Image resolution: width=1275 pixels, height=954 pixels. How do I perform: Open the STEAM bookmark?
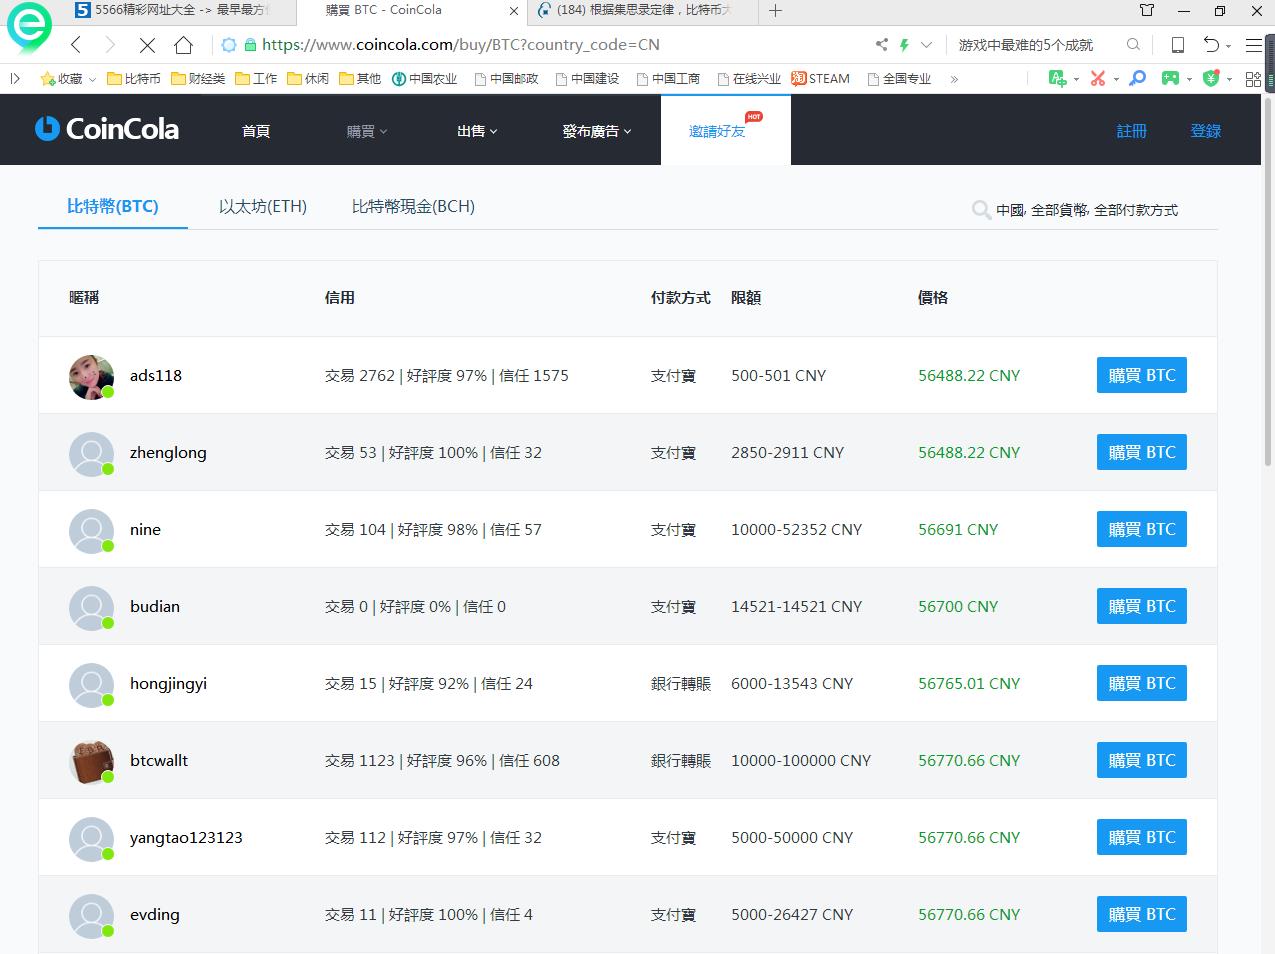821,78
